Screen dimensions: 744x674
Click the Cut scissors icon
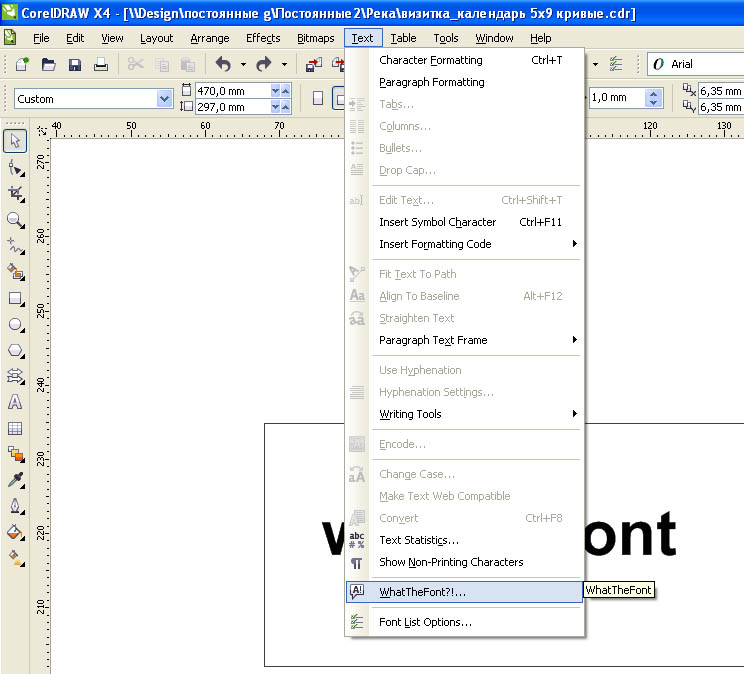coord(136,64)
